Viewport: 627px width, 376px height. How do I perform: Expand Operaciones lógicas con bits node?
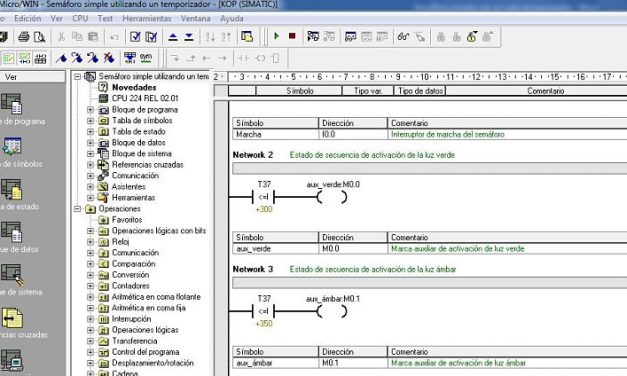[x=90, y=231]
